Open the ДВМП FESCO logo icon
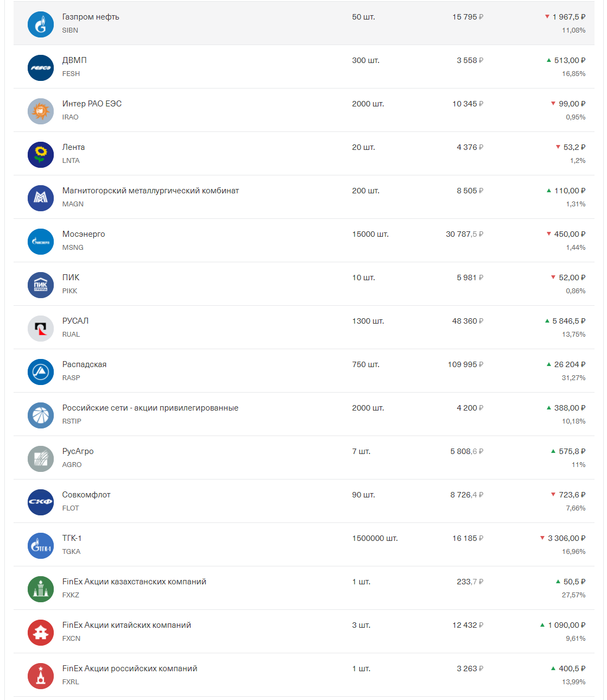 point(41,68)
